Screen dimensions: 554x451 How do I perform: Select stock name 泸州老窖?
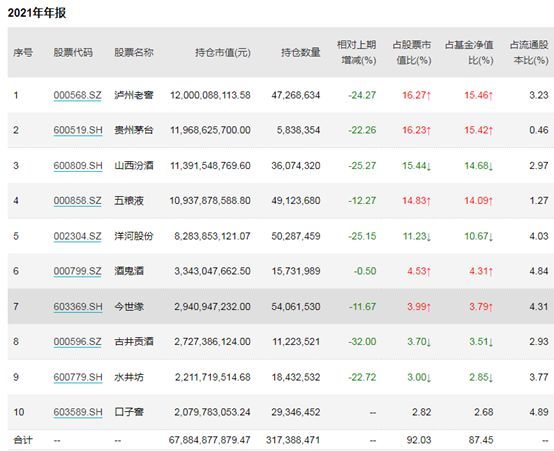coord(134,95)
